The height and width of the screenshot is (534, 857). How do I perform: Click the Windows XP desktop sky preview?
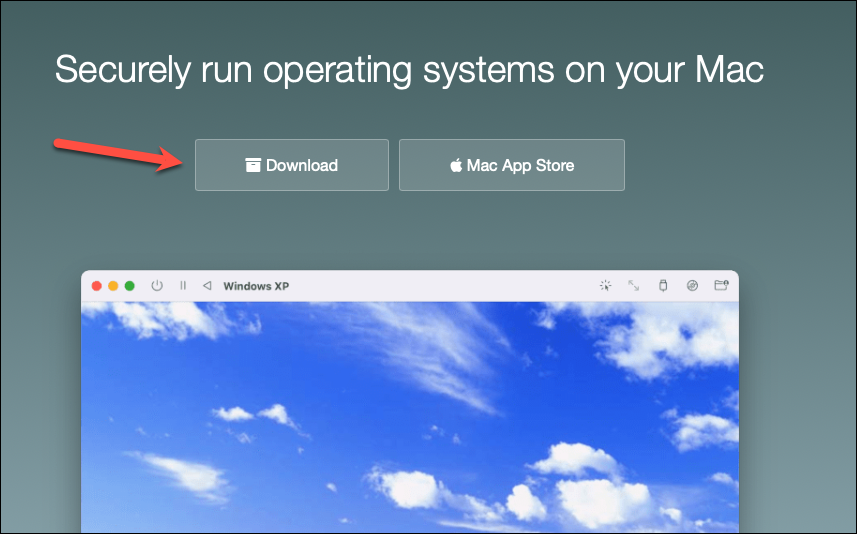tap(410, 417)
